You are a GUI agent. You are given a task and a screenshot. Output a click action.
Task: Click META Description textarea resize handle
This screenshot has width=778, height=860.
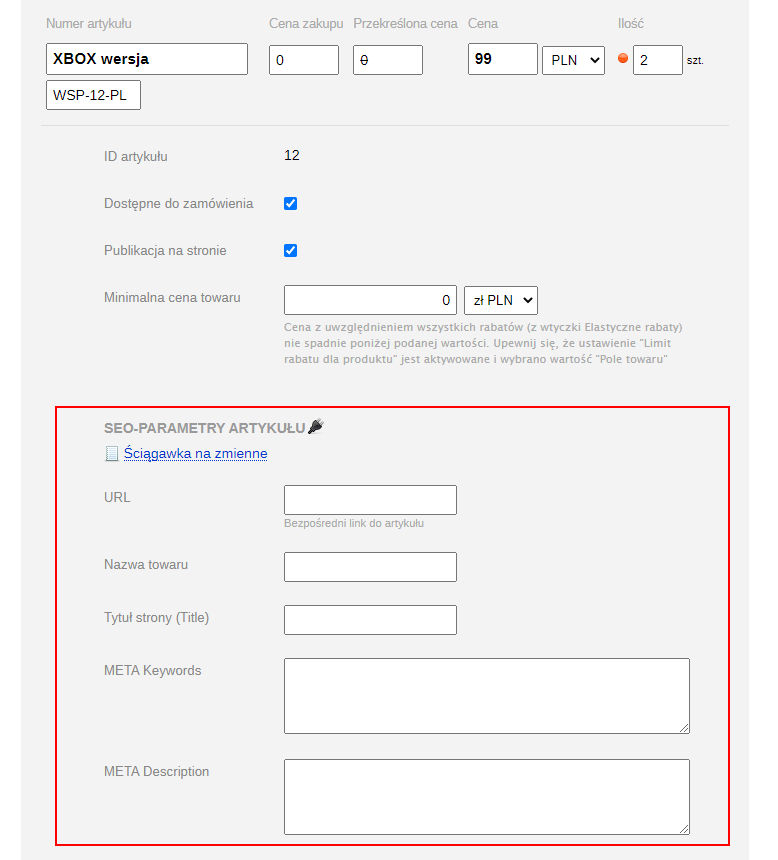tap(683, 828)
